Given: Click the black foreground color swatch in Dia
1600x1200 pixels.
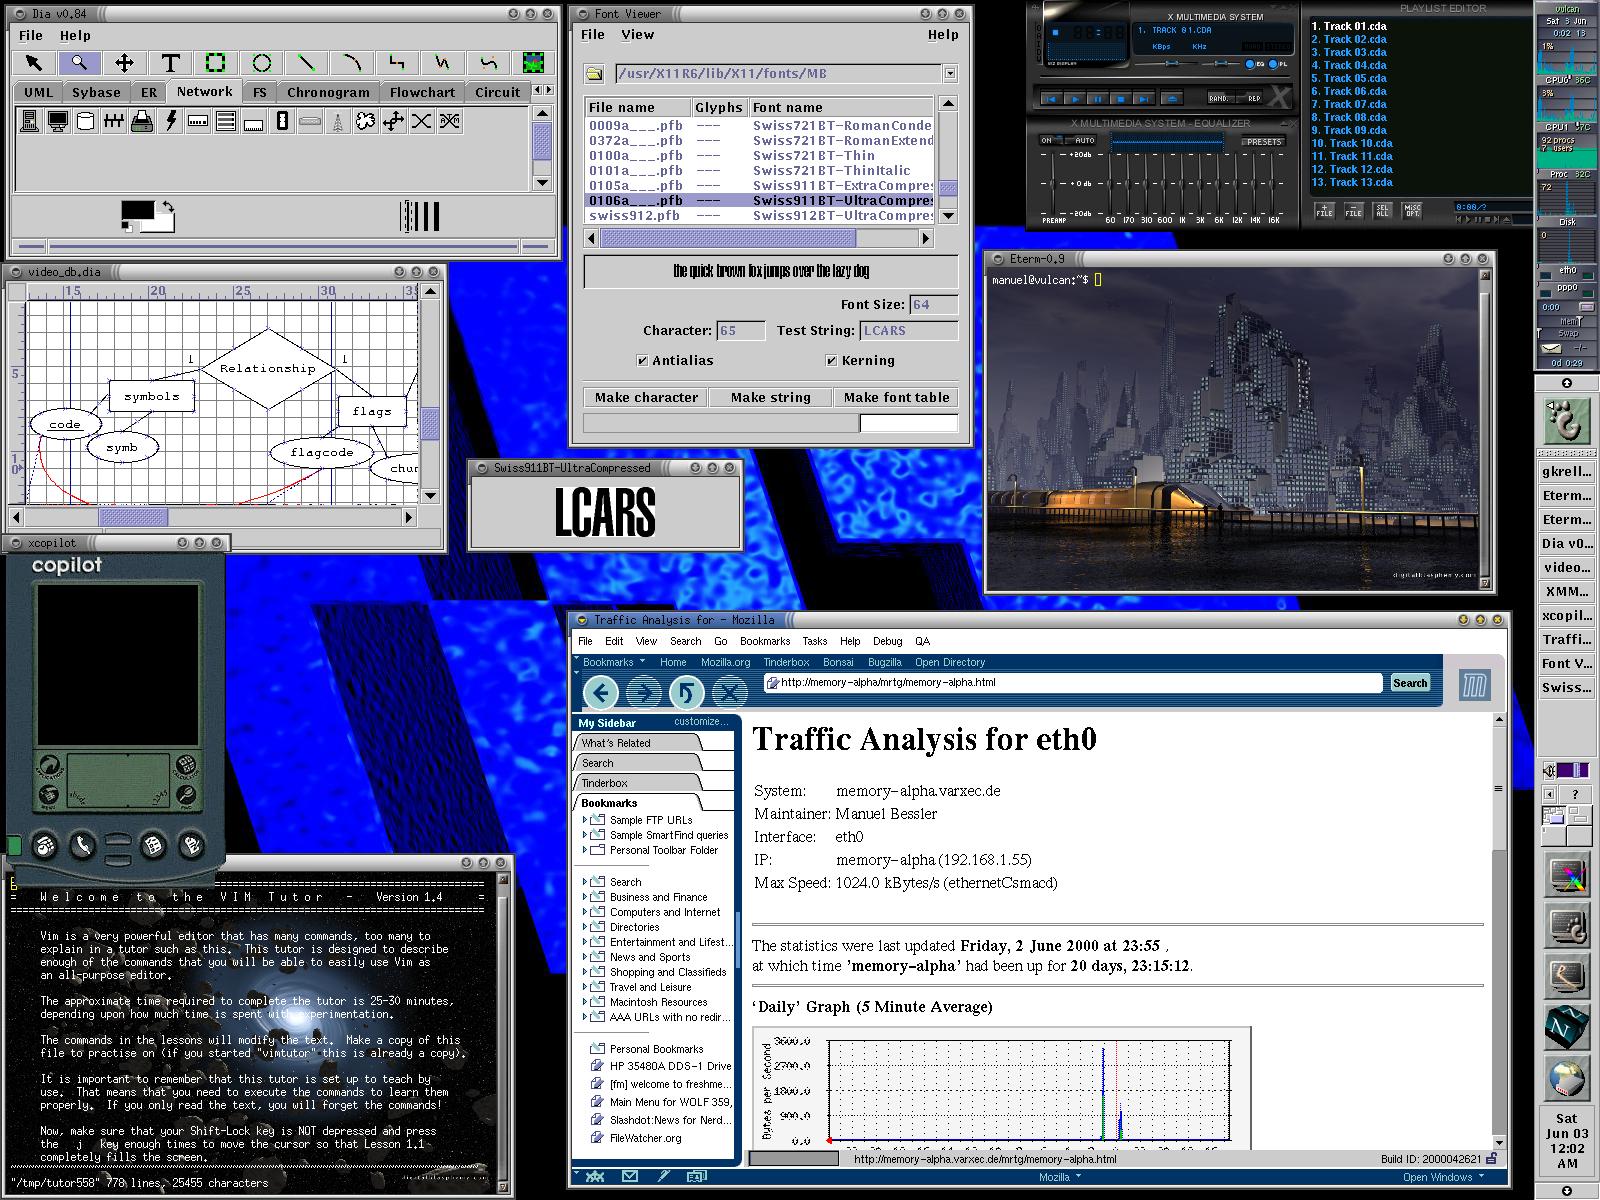Looking at the screenshot, I should tap(137, 211).
